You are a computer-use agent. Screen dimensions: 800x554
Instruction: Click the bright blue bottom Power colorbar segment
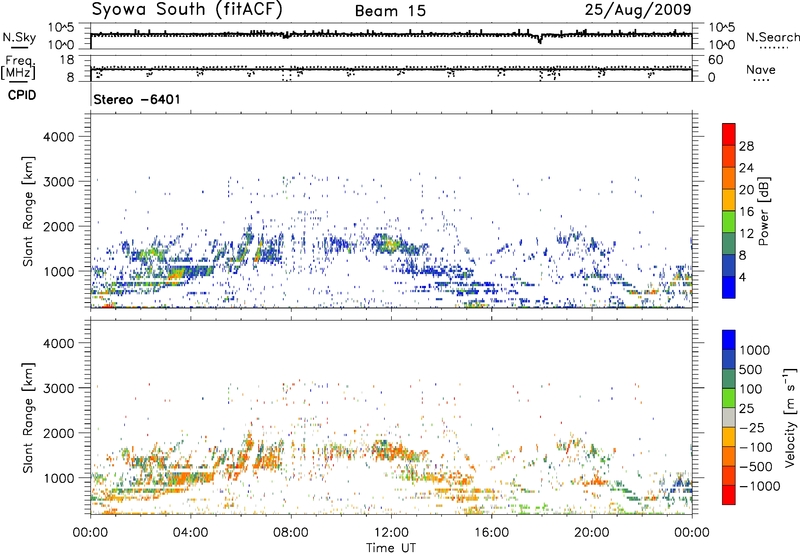coord(729,287)
